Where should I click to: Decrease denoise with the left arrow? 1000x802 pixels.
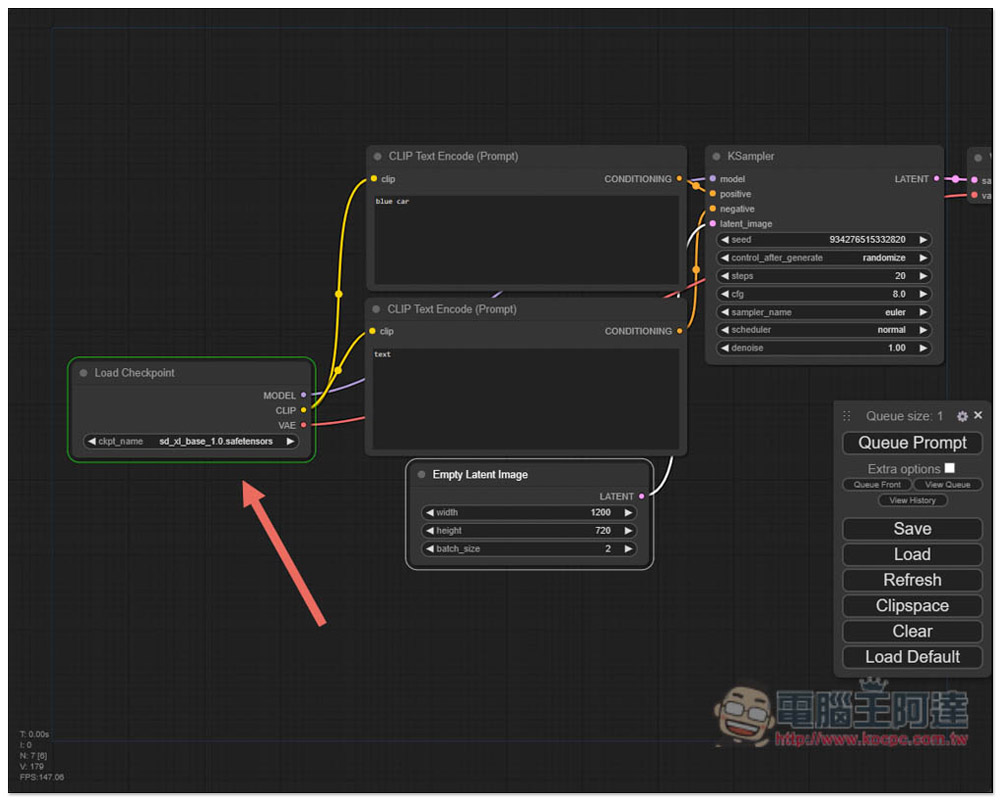[724, 349]
